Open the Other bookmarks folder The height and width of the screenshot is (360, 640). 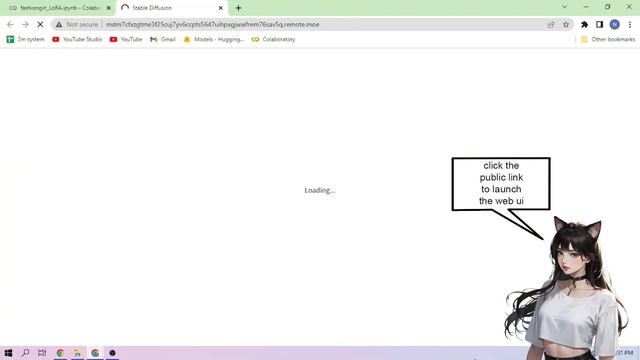click(x=608, y=39)
